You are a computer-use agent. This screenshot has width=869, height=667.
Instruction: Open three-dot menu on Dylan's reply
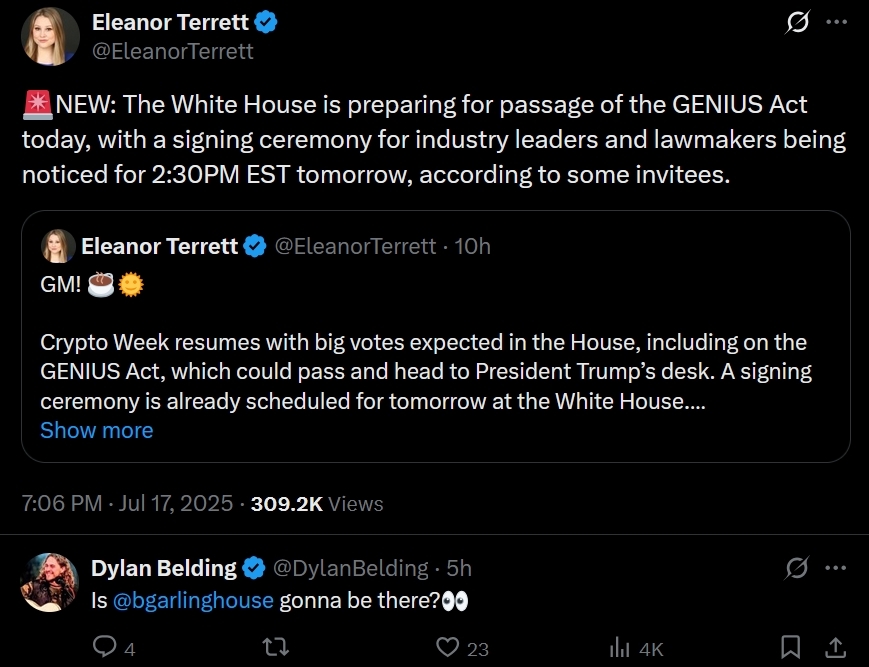(836, 568)
